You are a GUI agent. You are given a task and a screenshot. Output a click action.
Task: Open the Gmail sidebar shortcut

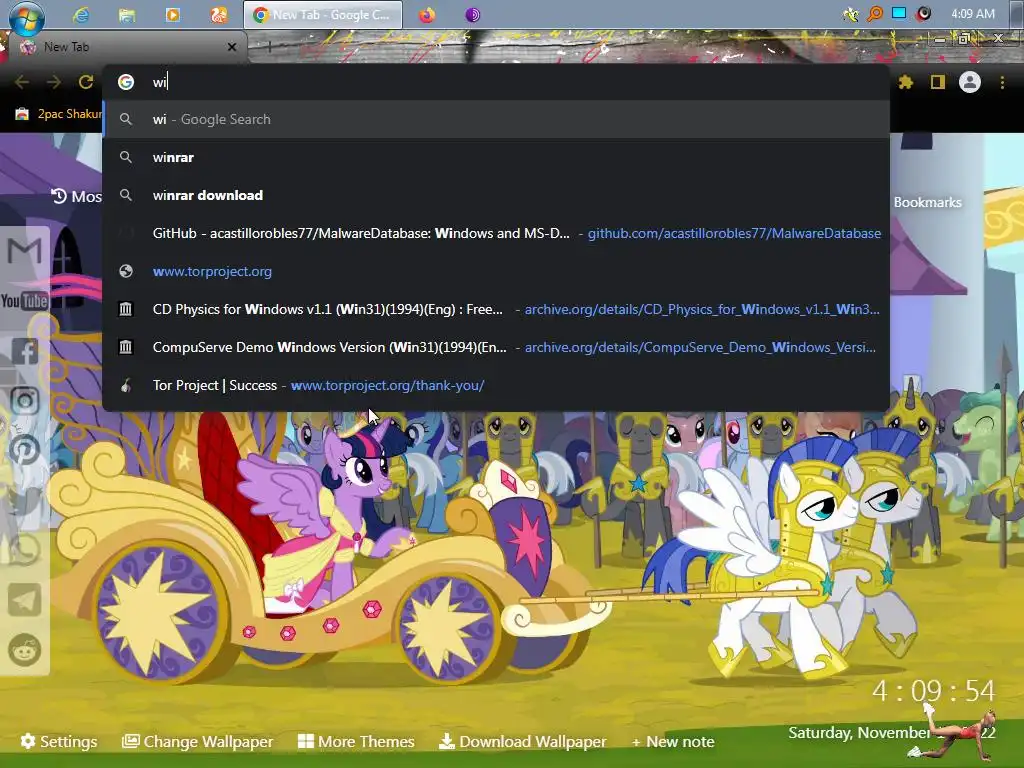click(25, 251)
